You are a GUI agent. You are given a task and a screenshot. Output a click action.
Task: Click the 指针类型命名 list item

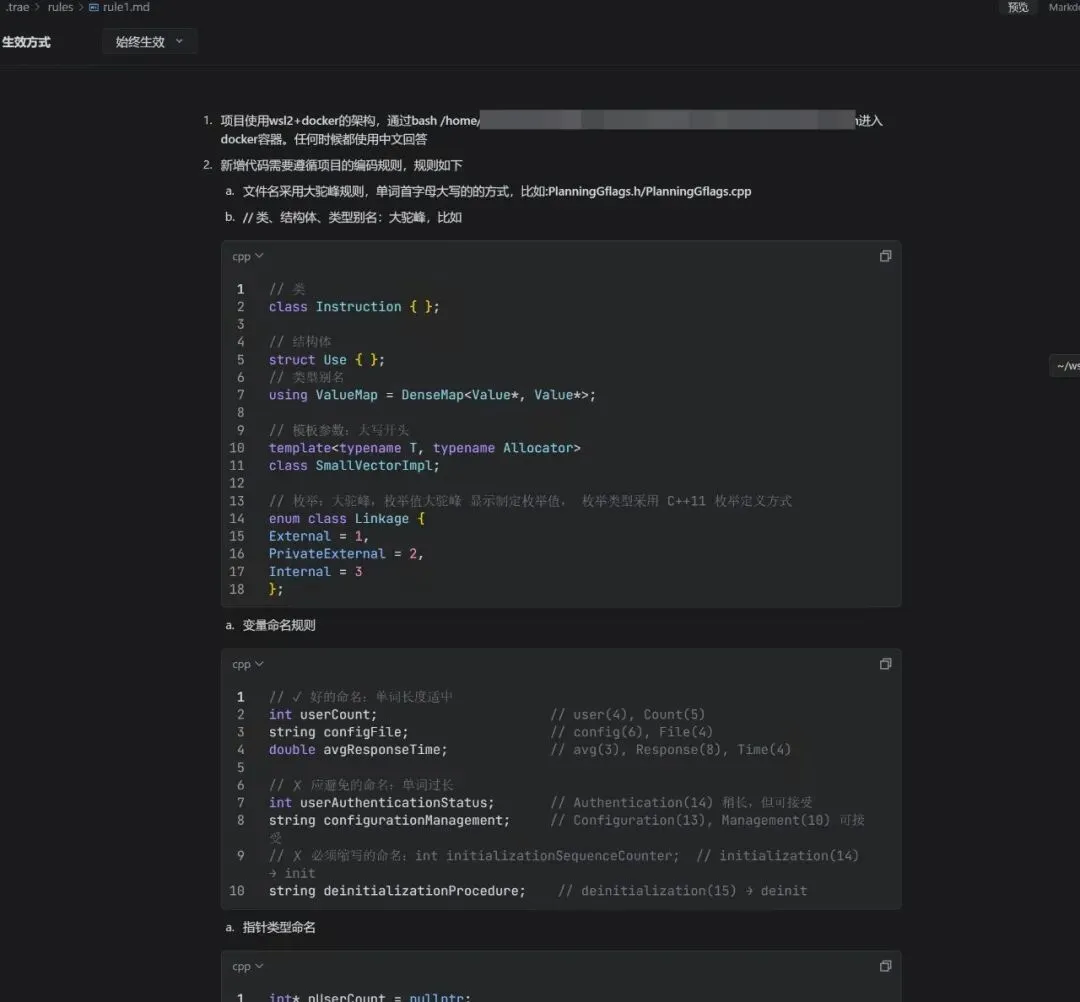pos(279,927)
